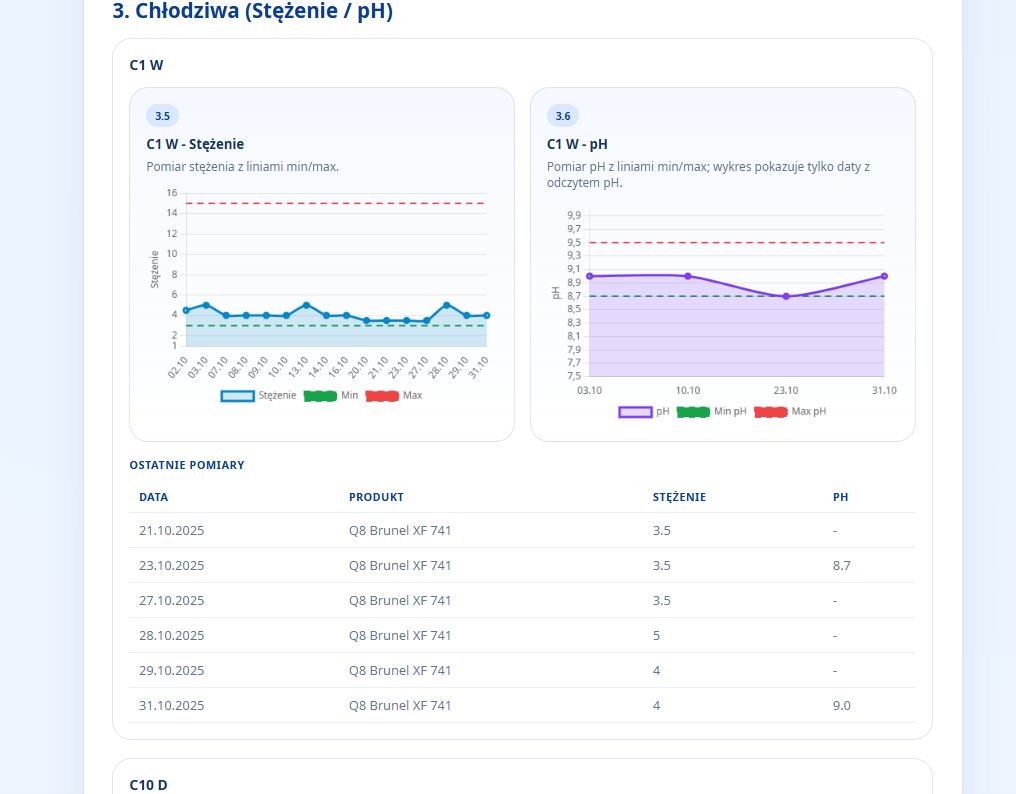Click the PRODUKT column header
This screenshot has height=794, width=1016.
(376, 497)
